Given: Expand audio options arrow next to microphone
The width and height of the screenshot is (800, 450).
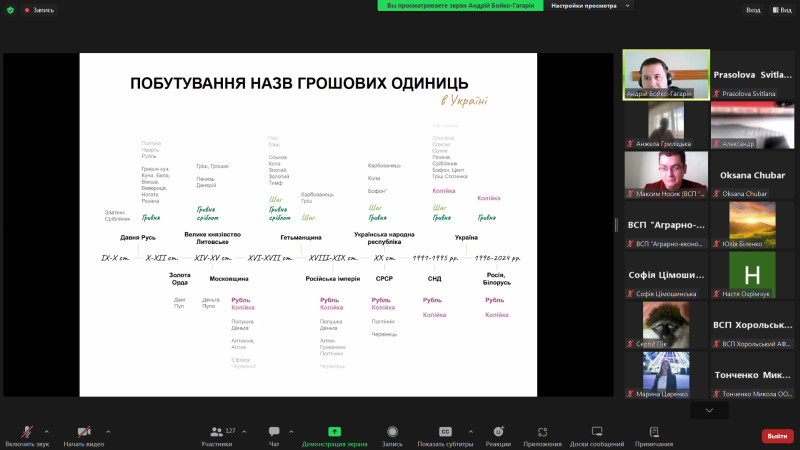Looking at the screenshot, I should (x=51, y=431).
